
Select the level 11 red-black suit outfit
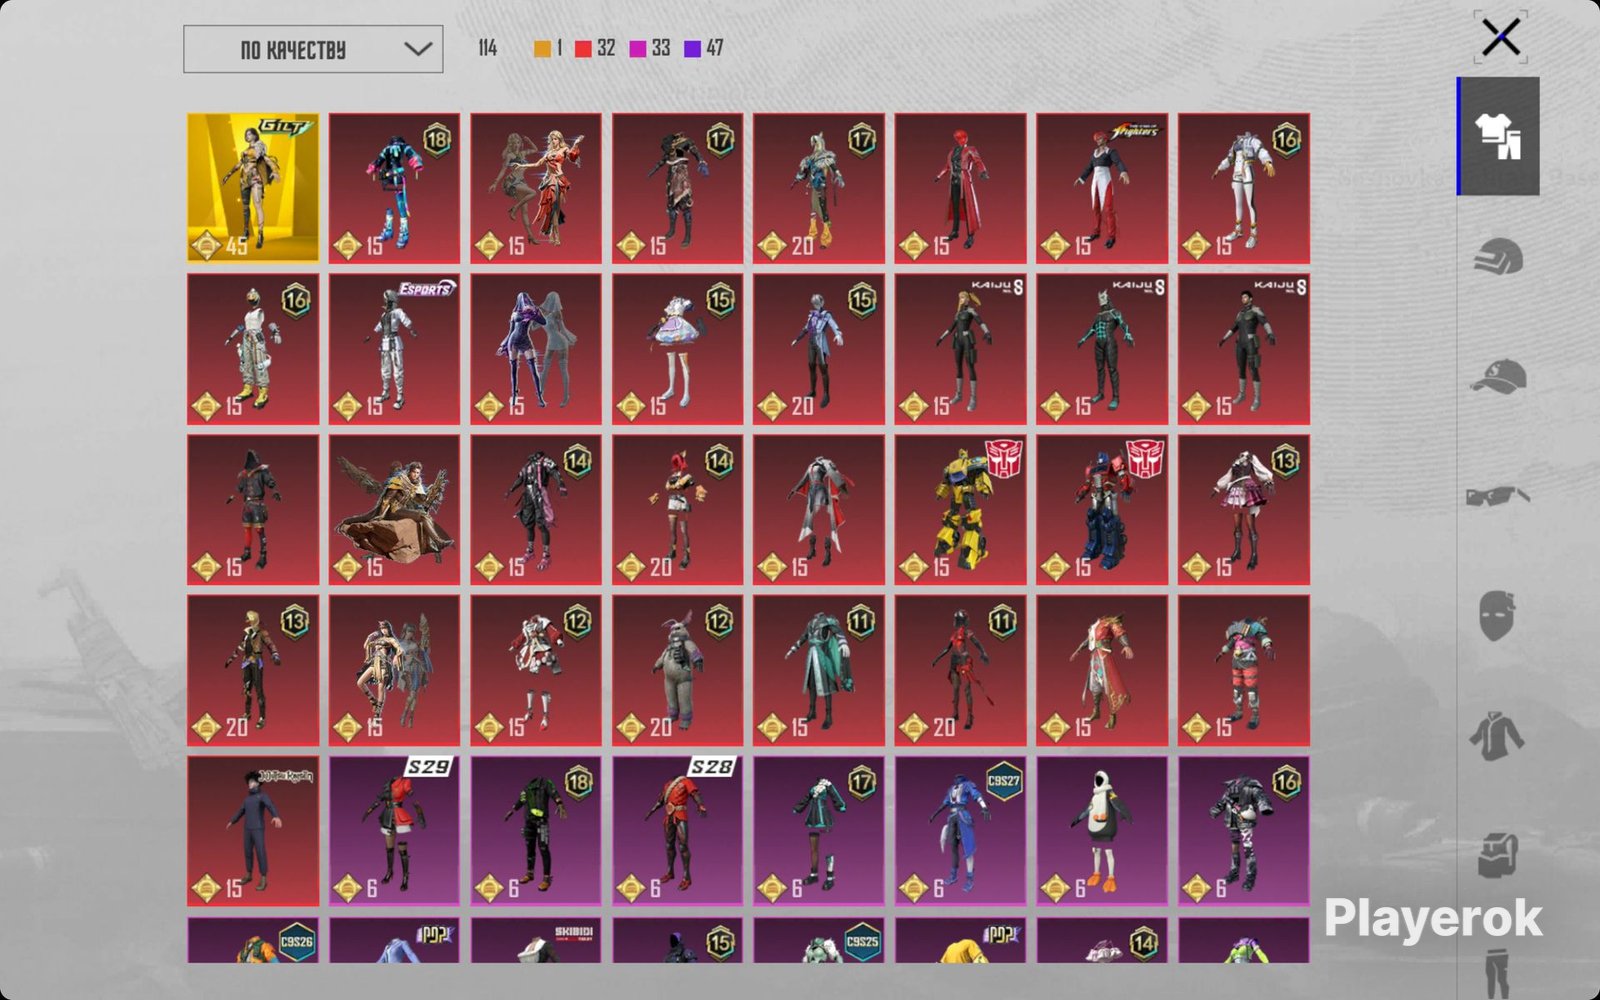click(960, 671)
